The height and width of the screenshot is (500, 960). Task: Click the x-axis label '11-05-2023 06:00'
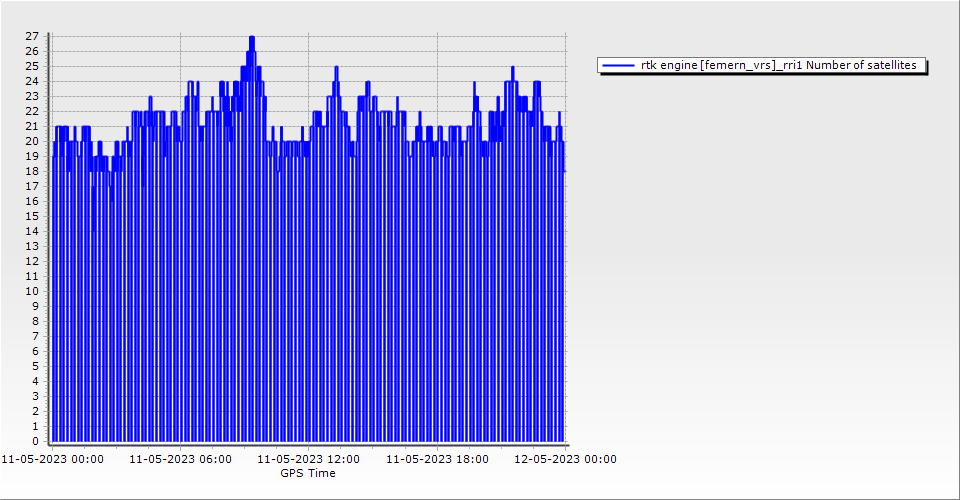pos(181,459)
